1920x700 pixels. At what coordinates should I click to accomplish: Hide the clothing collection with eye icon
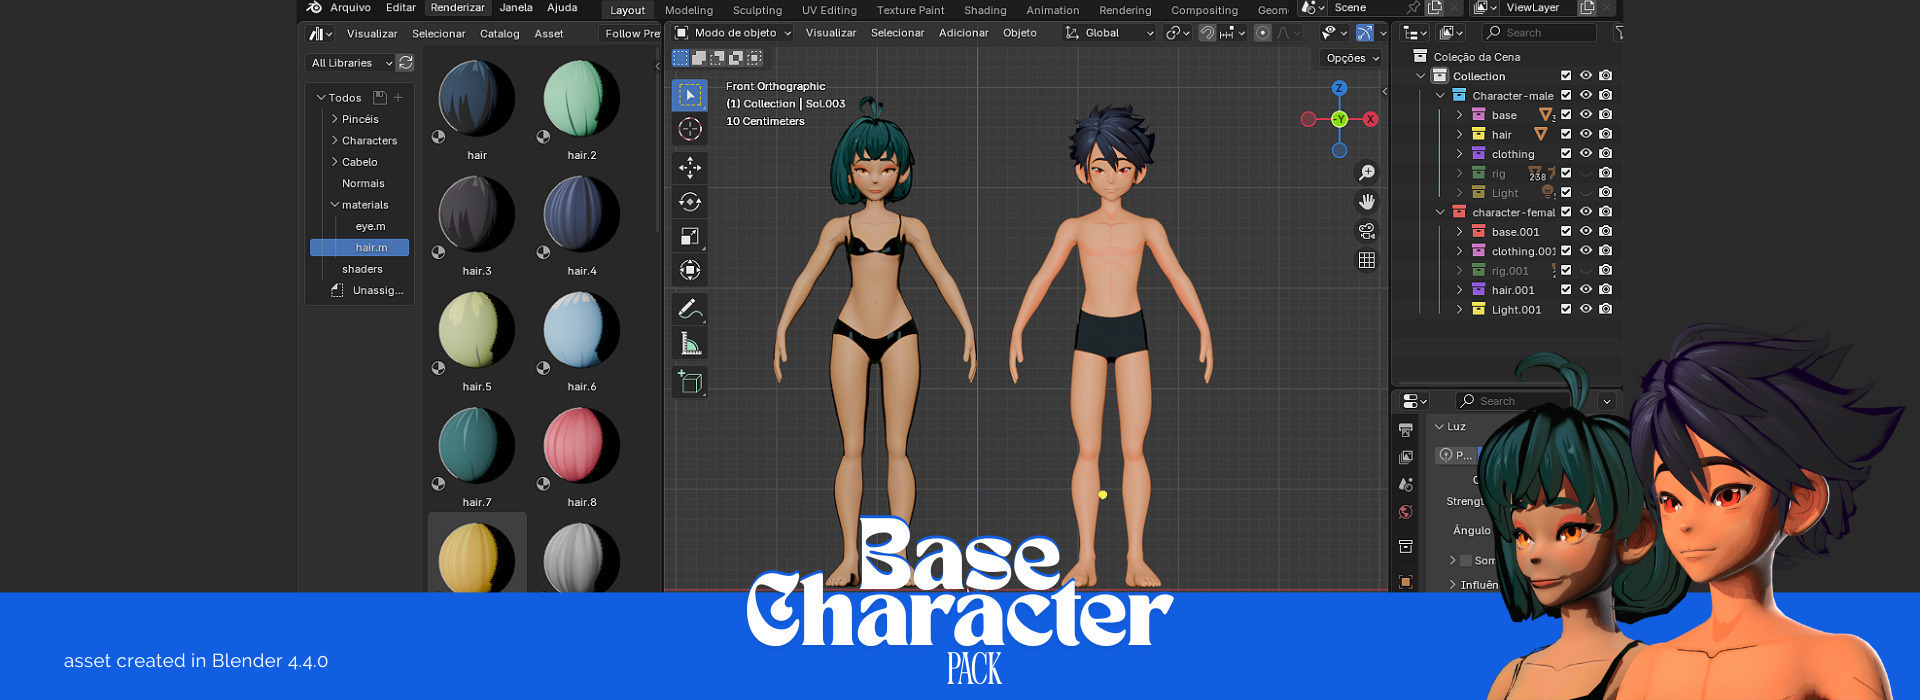1585,153
